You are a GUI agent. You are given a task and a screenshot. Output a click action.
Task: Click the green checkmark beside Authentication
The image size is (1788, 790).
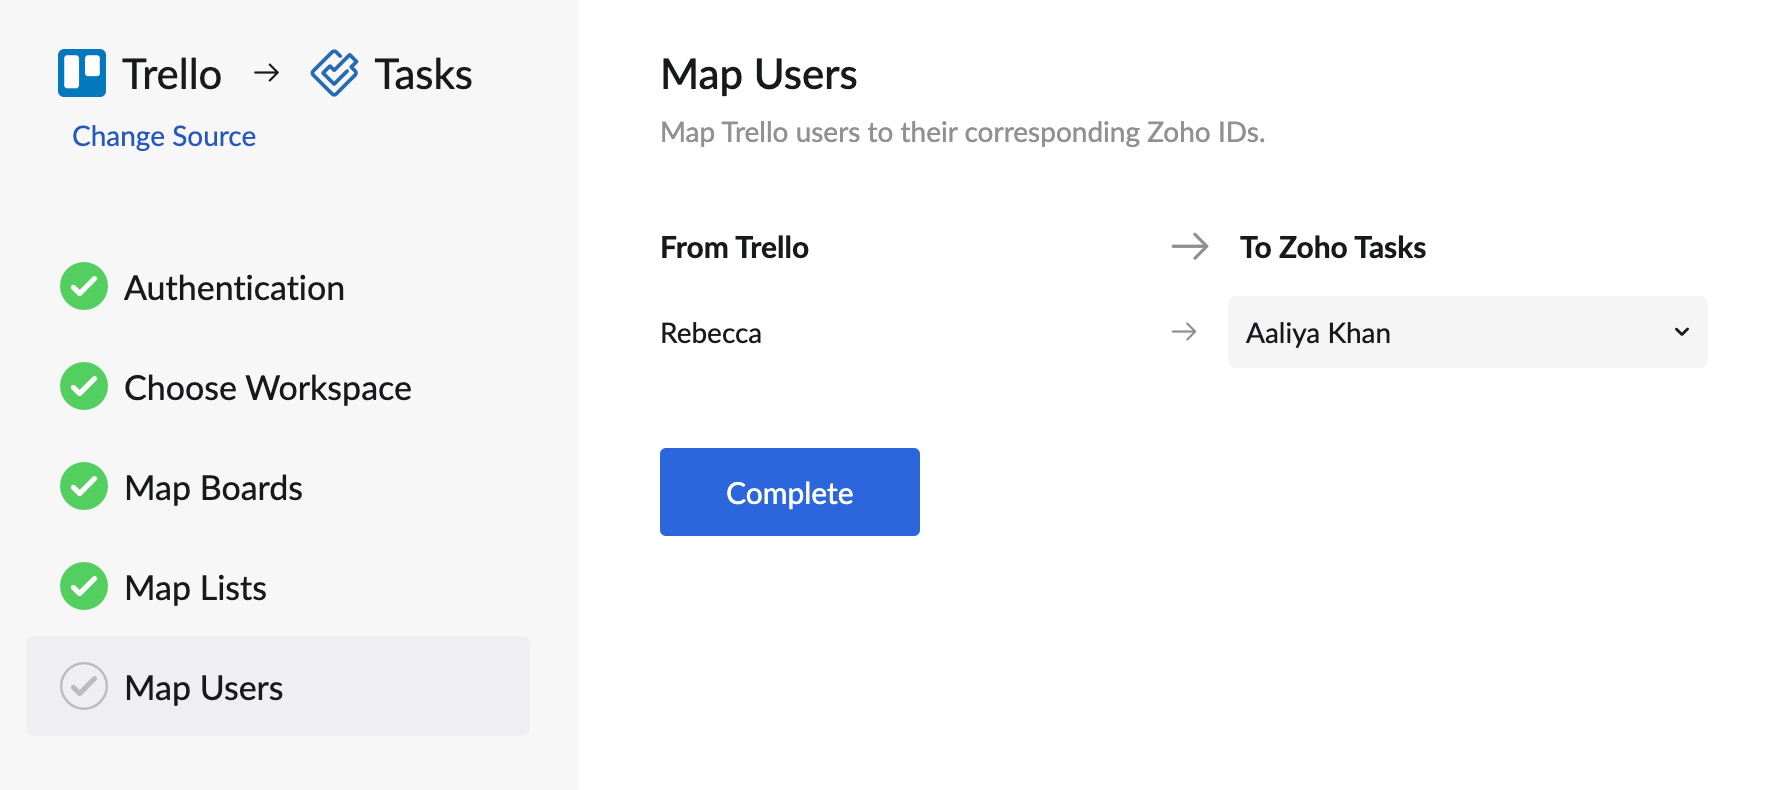pos(83,286)
